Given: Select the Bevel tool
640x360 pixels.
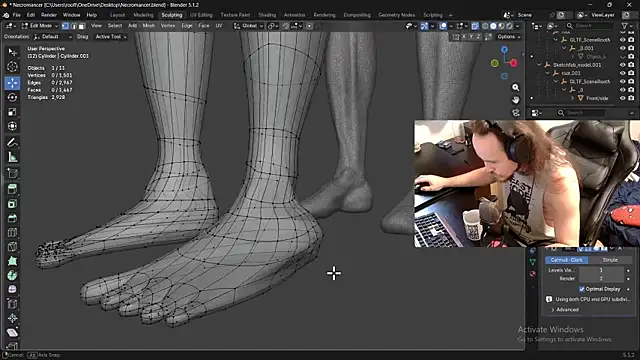Looking at the screenshot, I should tap(12, 218).
